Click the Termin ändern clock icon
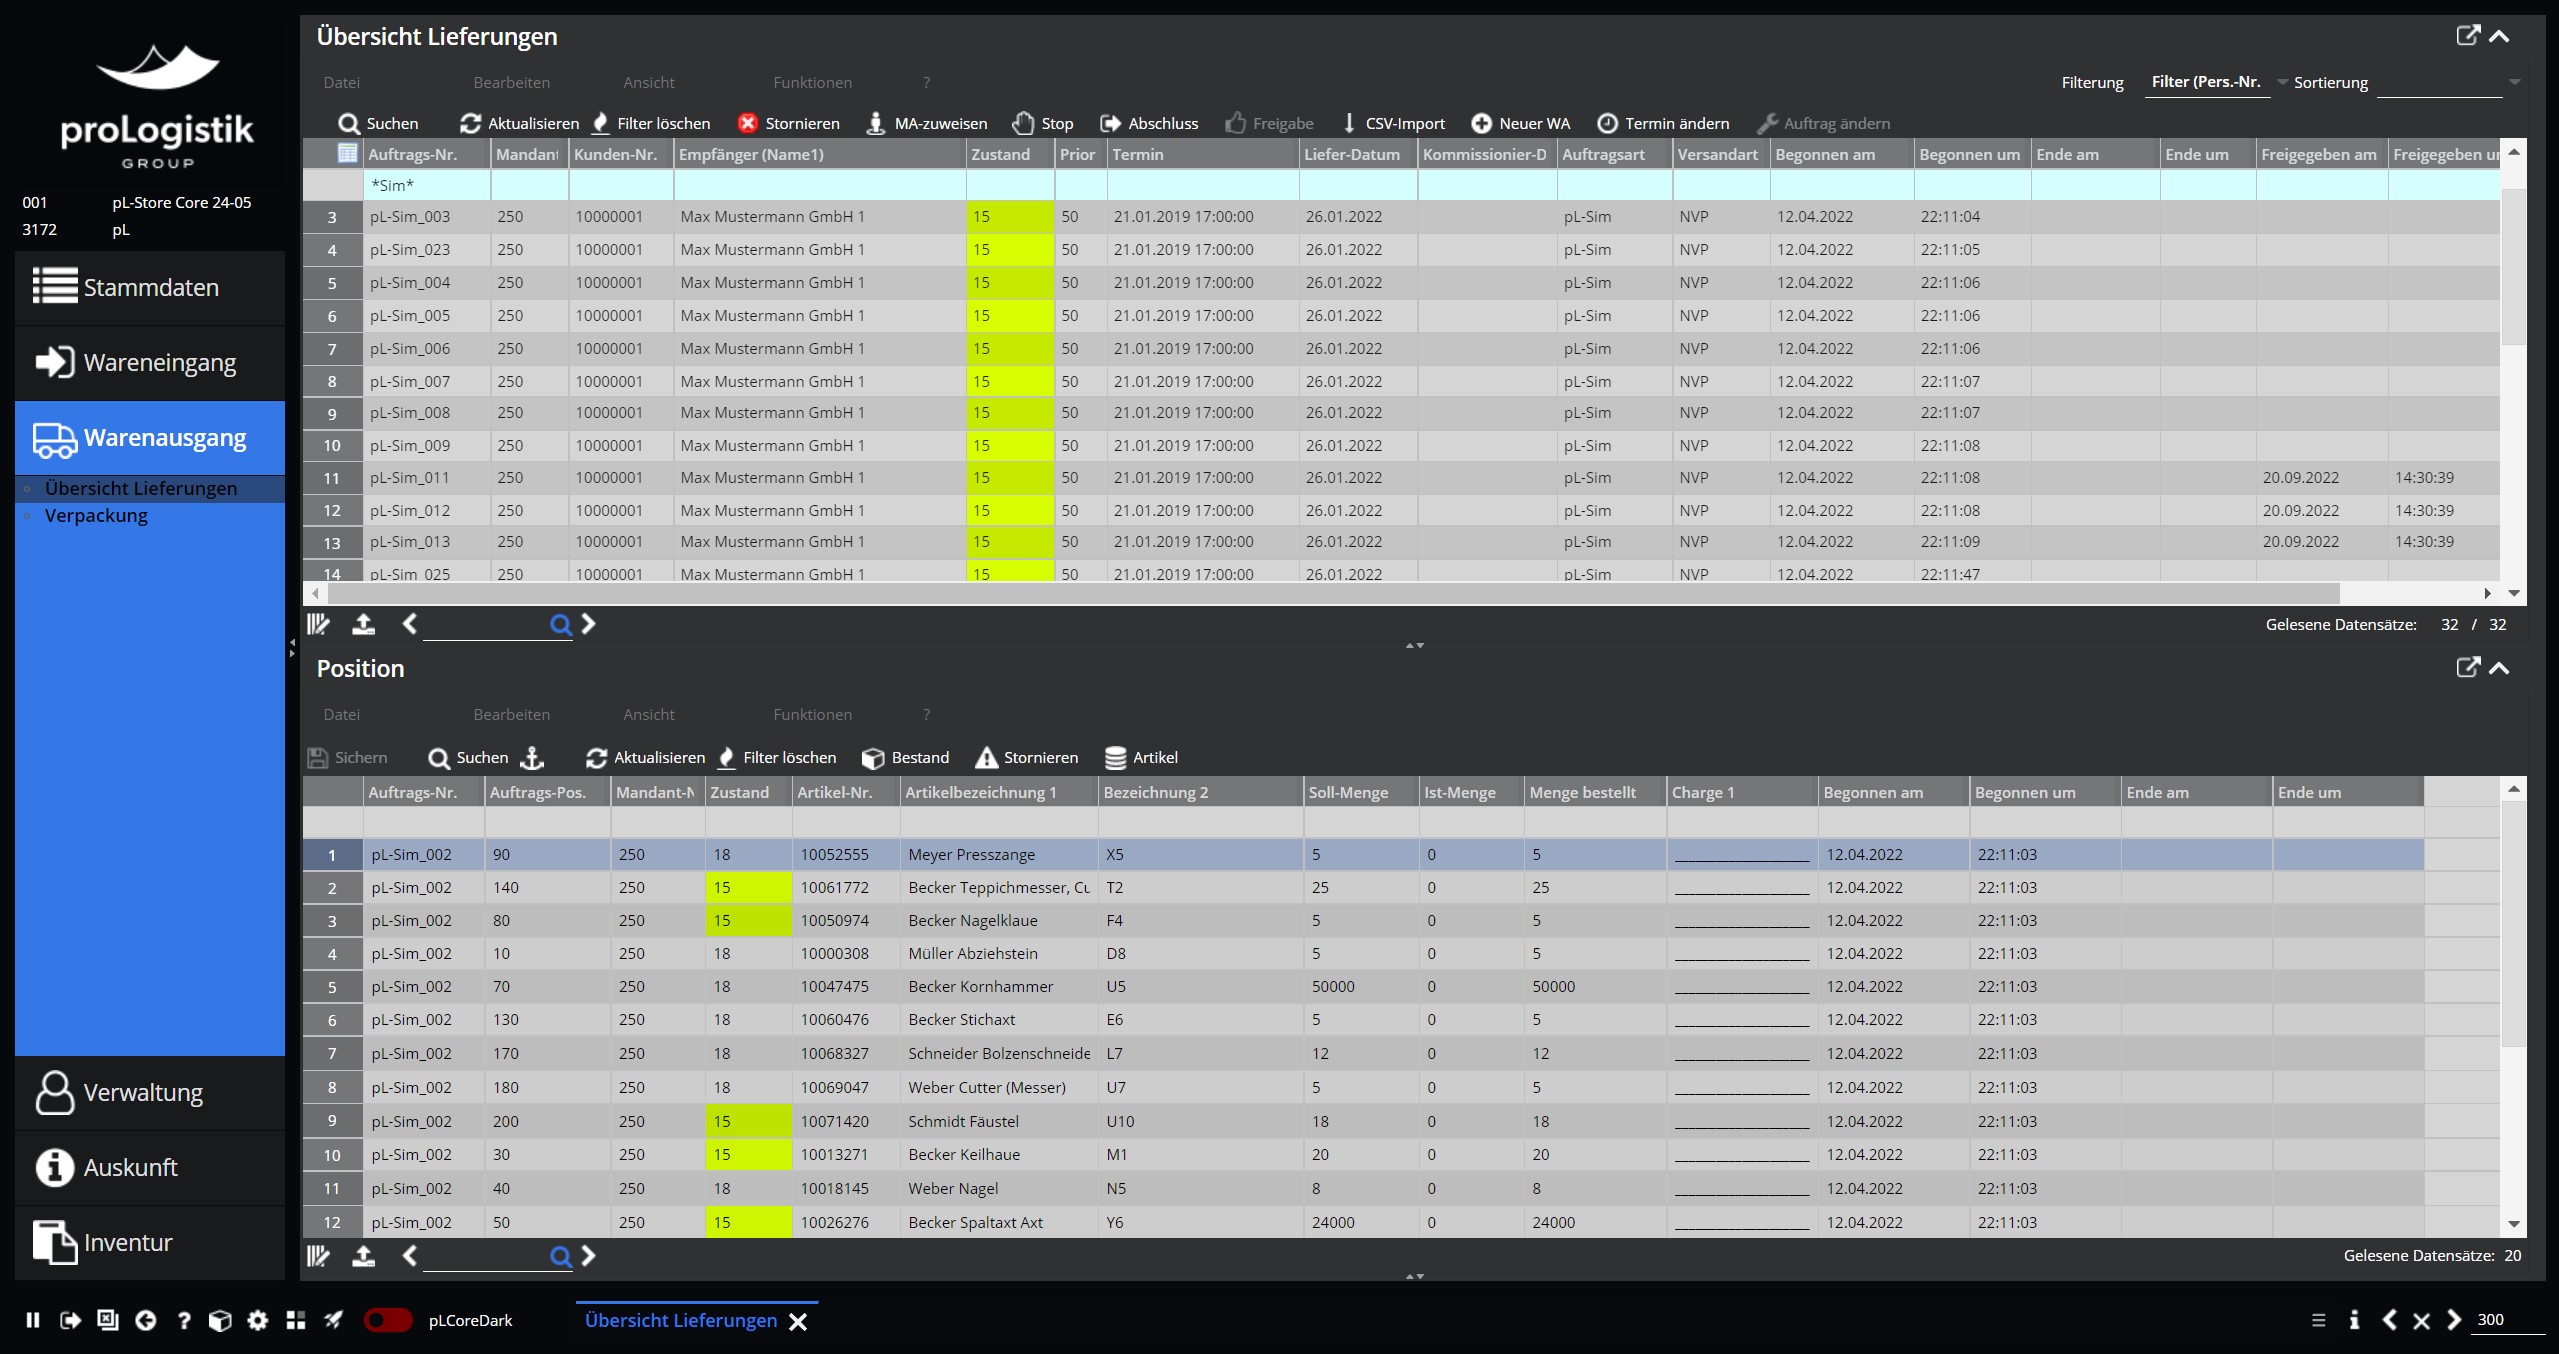2559x1354 pixels. point(1607,123)
